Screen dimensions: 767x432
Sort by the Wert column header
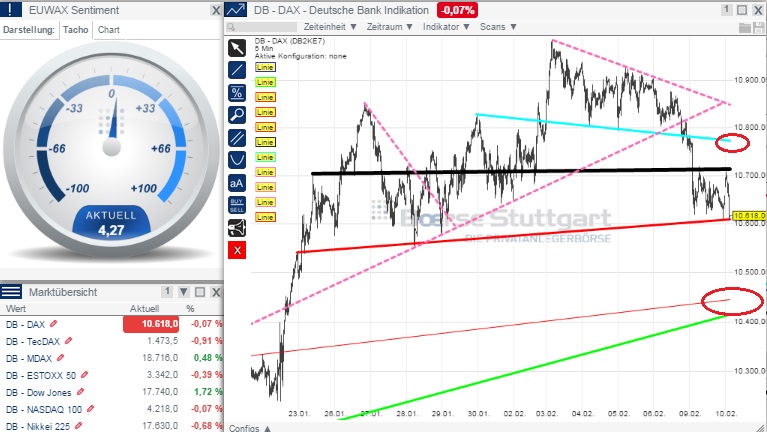pyautogui.click(x=16, y=309)
